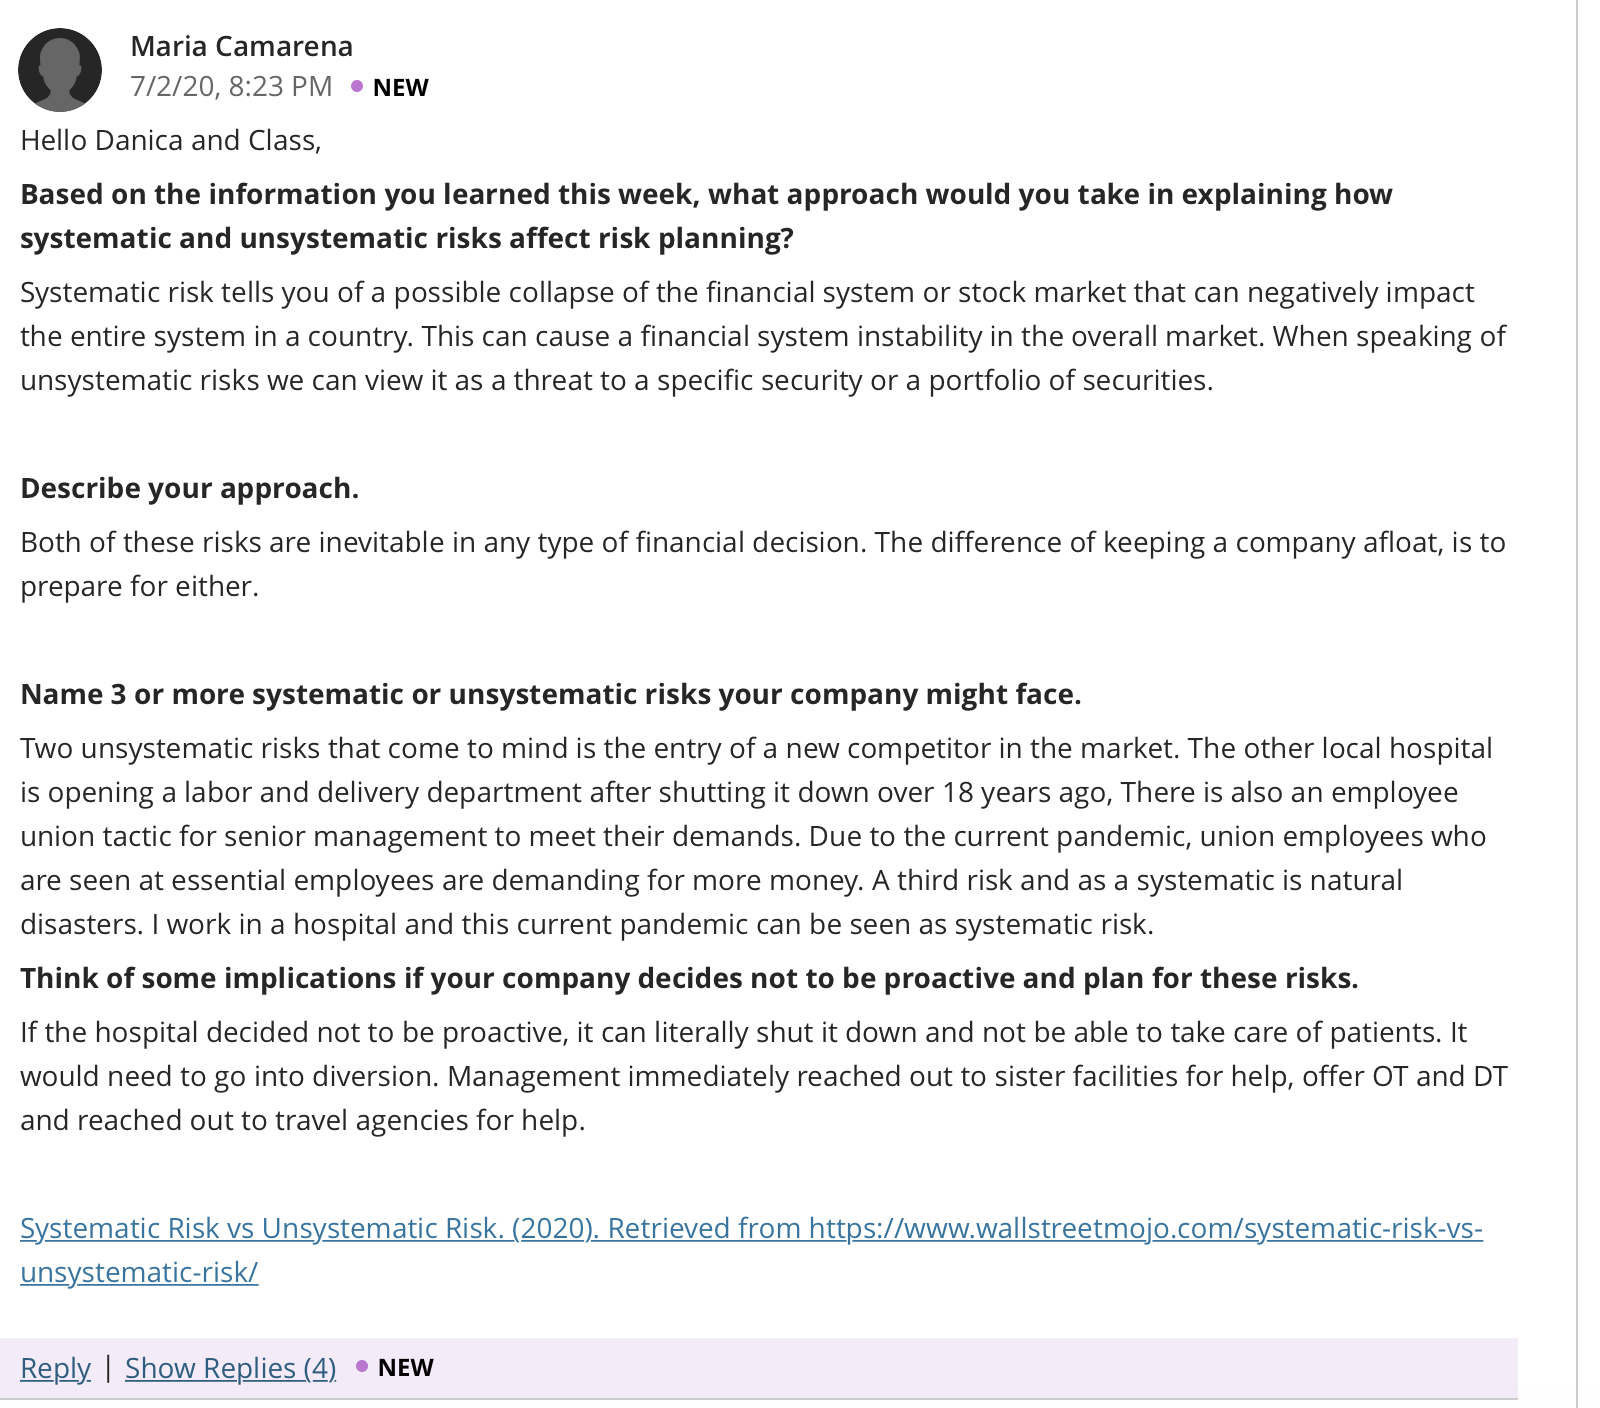Click the 'Describe your approach.' heading

(190, 488)
